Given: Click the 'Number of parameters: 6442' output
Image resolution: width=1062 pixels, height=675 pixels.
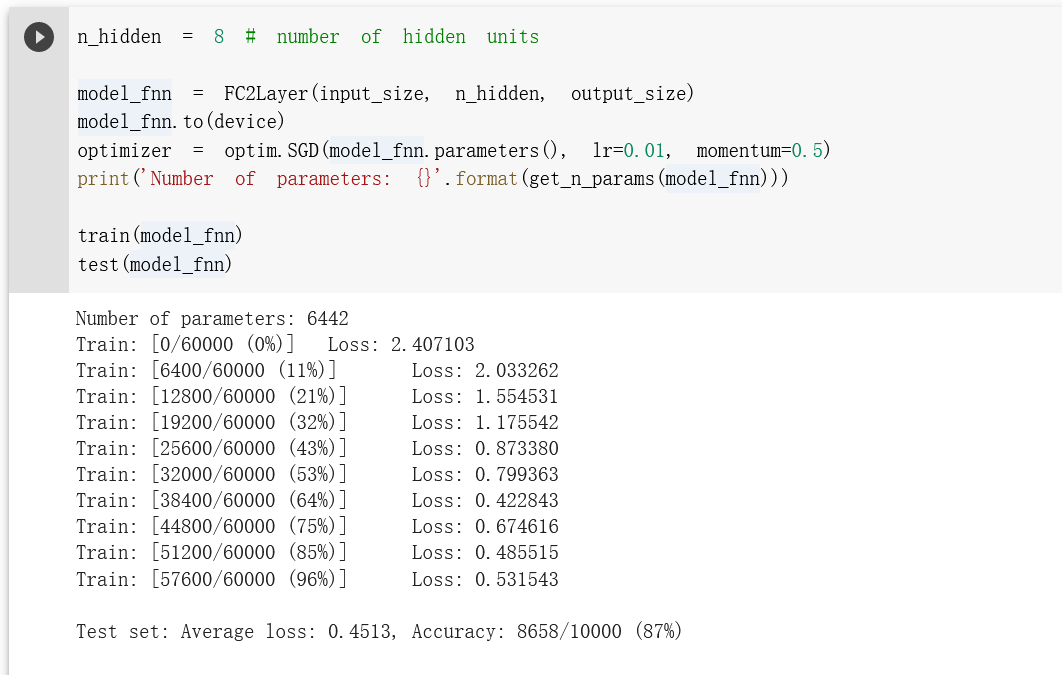Looking at the screenshot, I should point(212,319).
